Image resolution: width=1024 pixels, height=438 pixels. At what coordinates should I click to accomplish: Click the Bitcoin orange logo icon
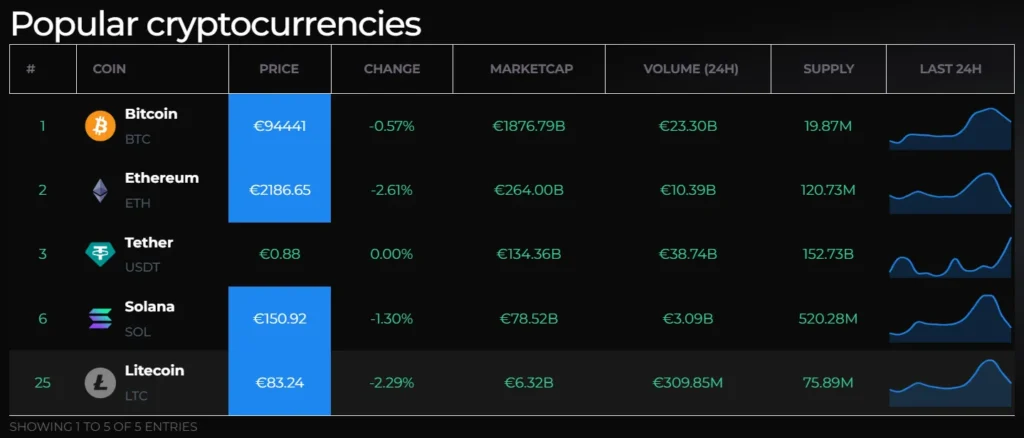click(100, 126)
